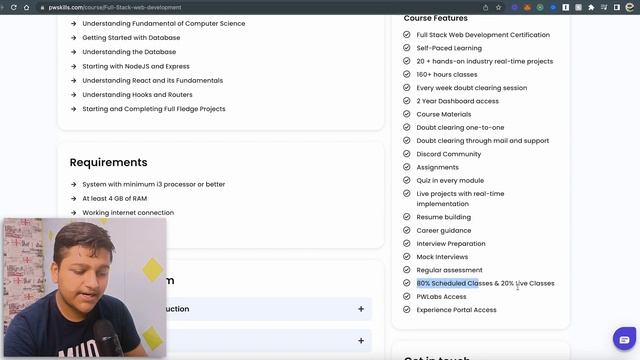Click 'Doubt clearing through mail and support'
The image size is (640, 360).
(x=482, y=140)
